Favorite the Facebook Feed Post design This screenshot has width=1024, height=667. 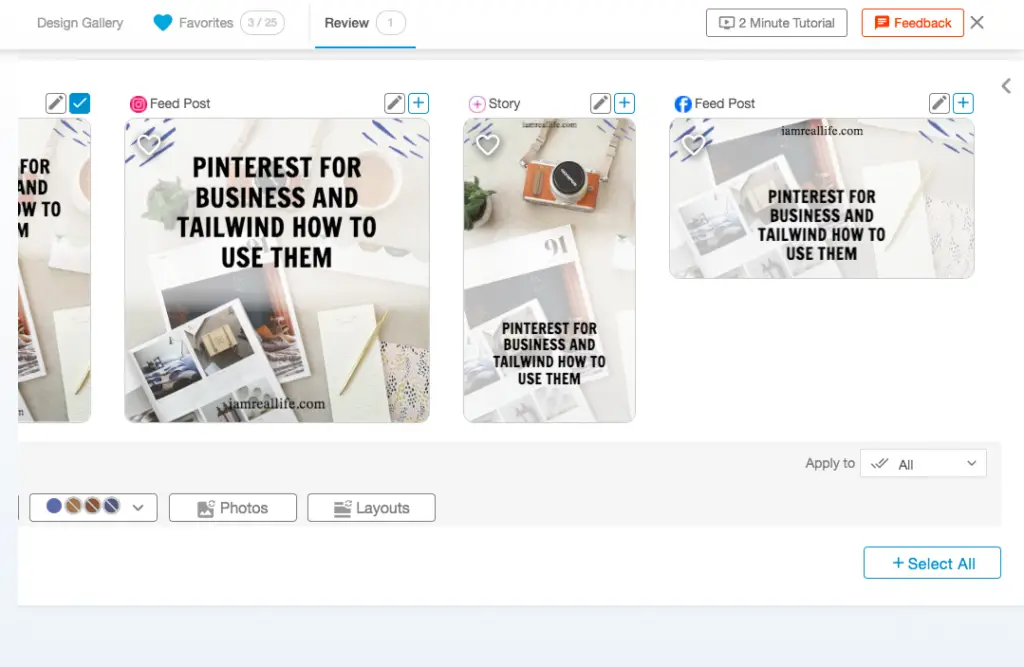click(x=693, y=144)
